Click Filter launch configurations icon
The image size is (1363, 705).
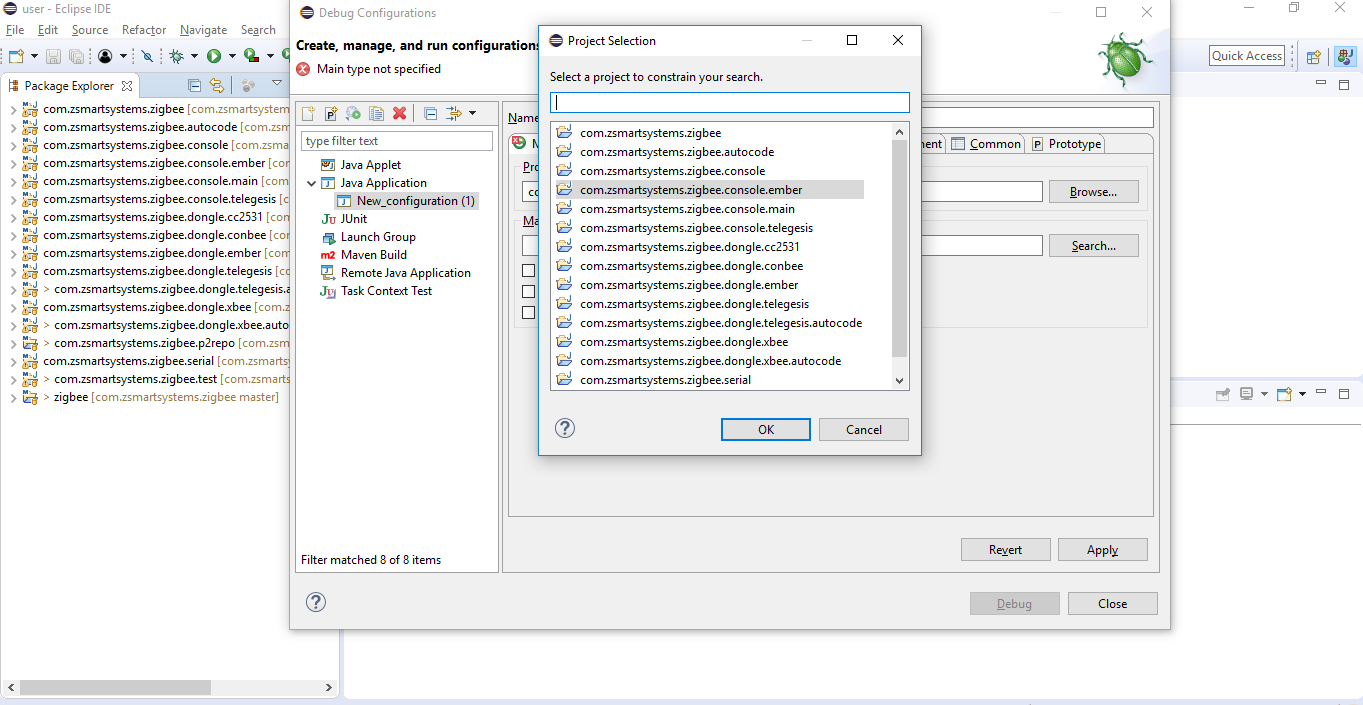(453, 113)
